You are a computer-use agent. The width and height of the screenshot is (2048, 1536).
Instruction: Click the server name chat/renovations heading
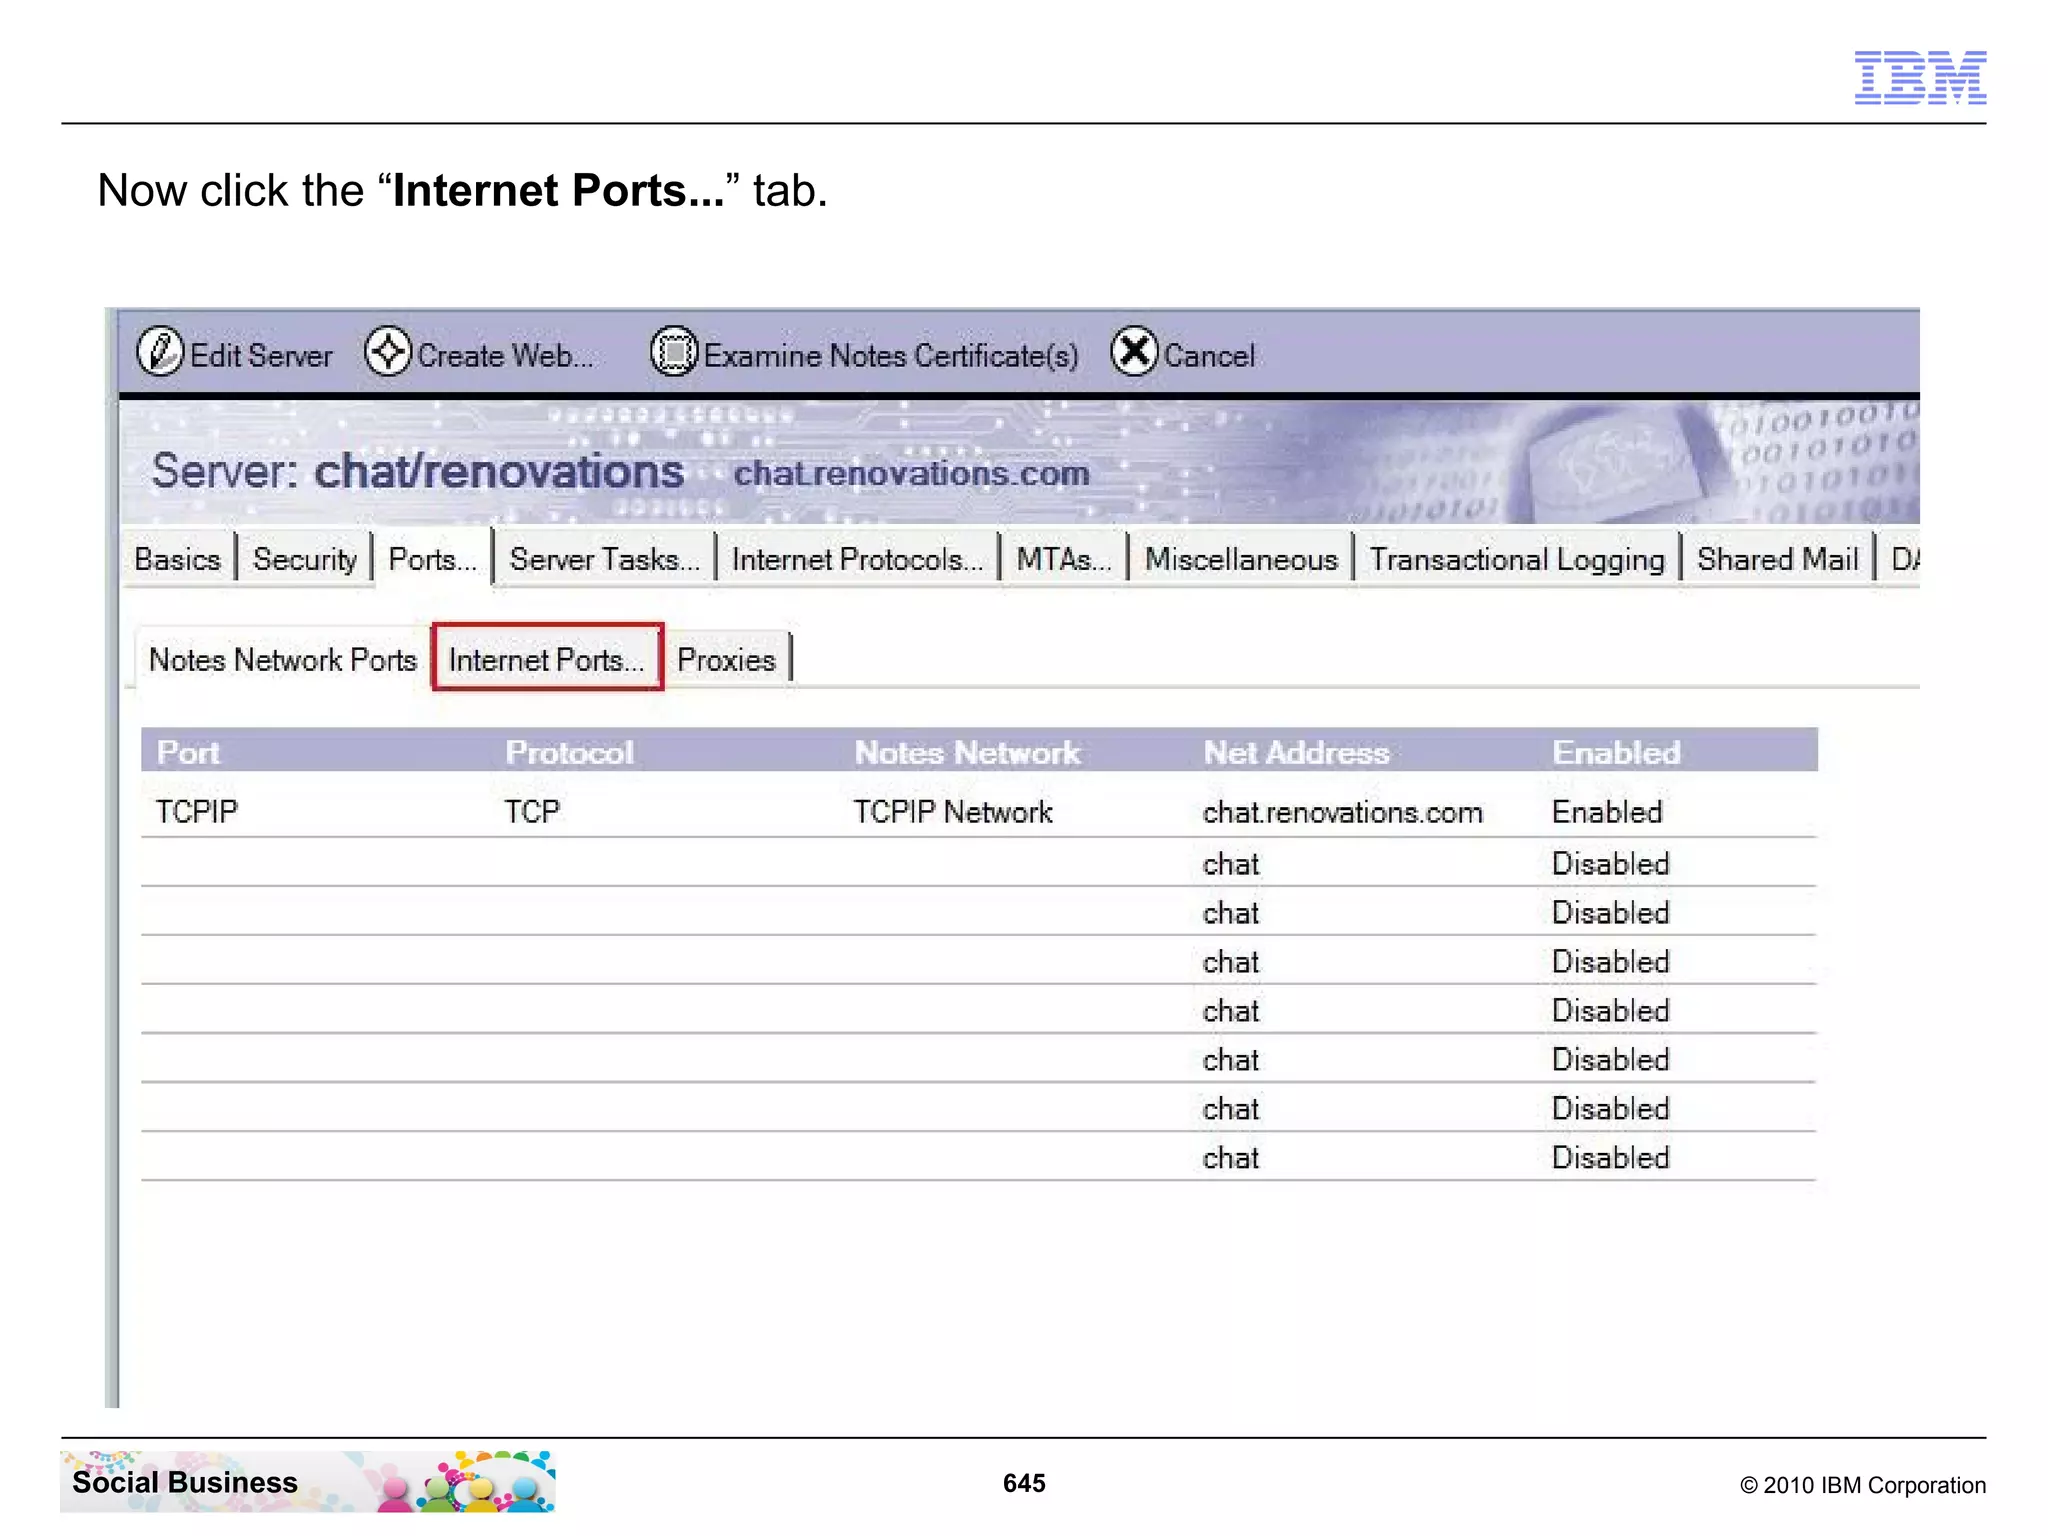point(499,470)
